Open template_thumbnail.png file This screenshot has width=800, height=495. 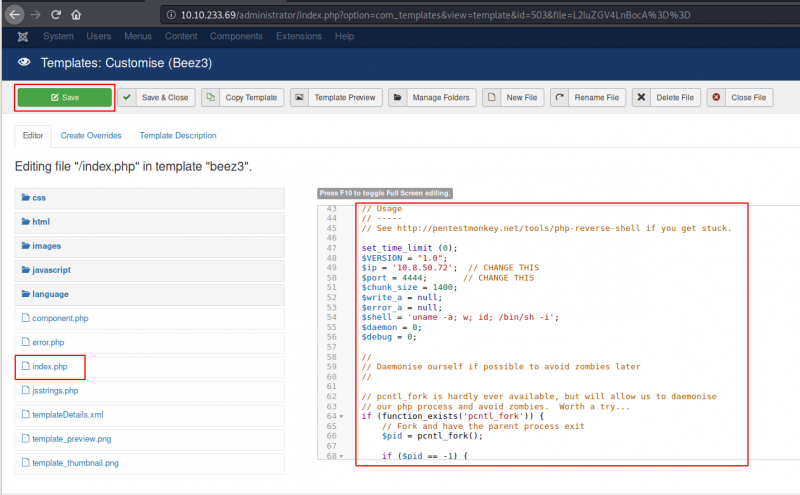pos(75,463)
